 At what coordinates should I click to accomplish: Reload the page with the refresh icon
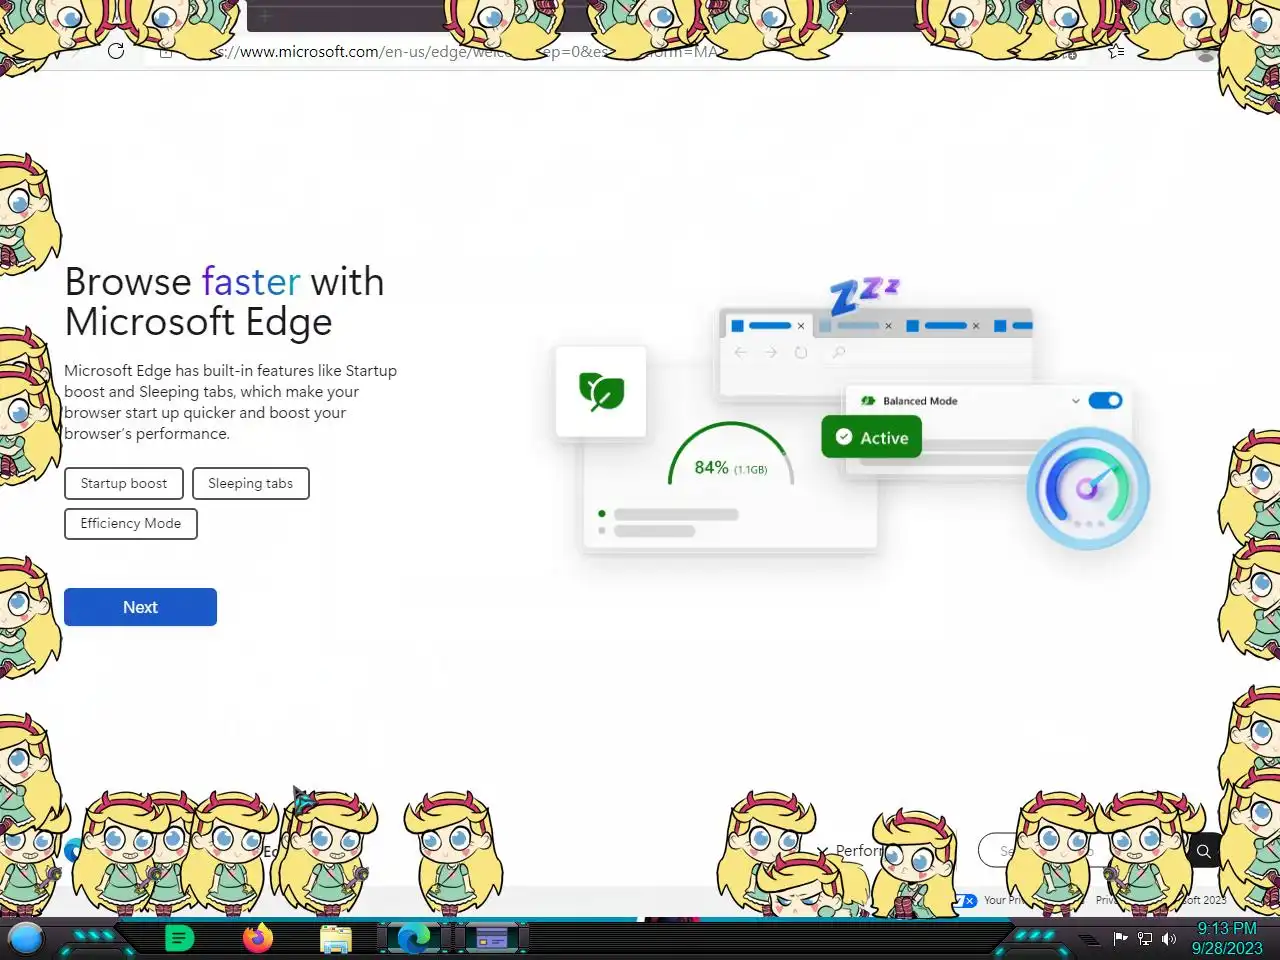click(x=116, y=51)
